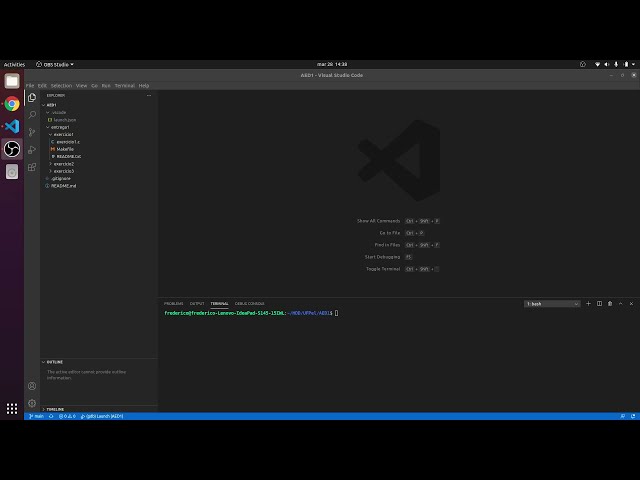Image resolution: width=640 pixels, height=480 pixels.
Task: Switch to the Debug Console tab
Action: (x=249, y=304)
